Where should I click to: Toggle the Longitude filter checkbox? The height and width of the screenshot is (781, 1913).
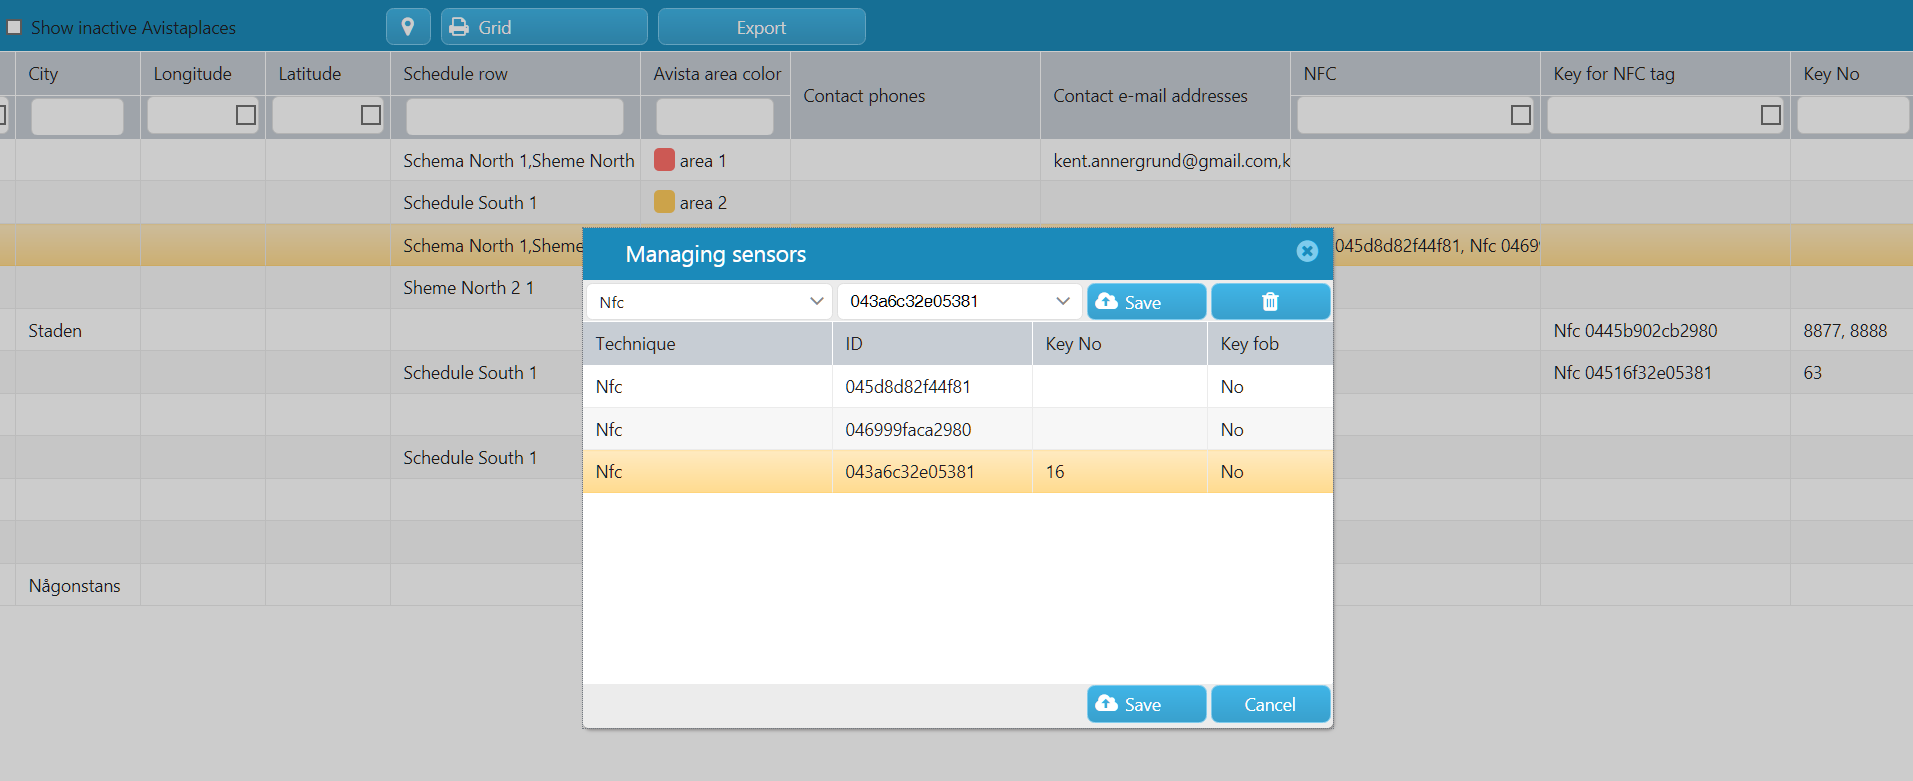click(x=246, y=115)
